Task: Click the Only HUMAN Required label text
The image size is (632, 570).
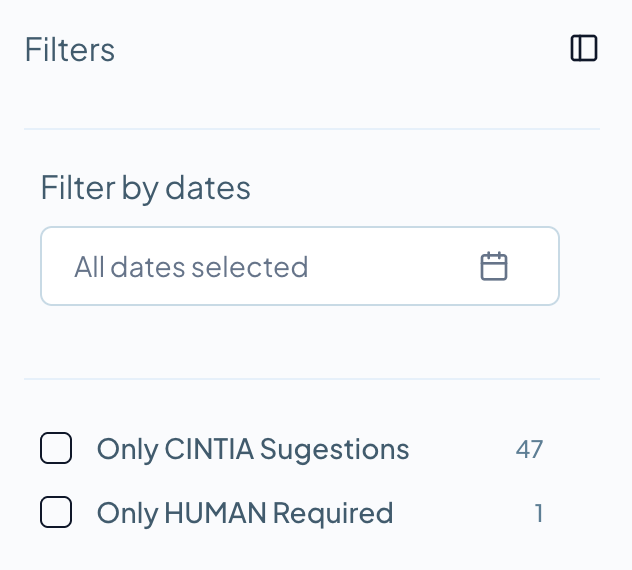Action: pos(244,513)
